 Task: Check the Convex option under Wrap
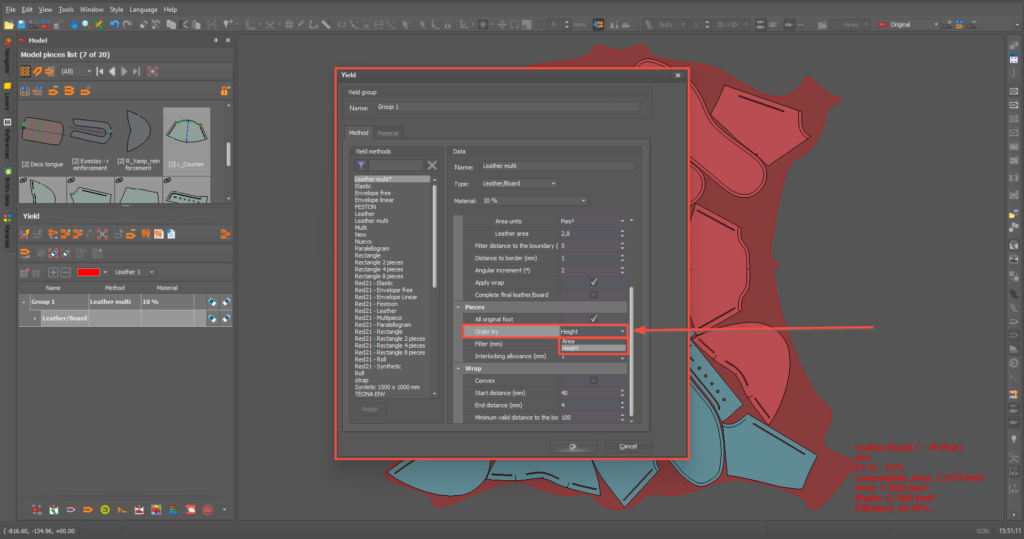(x=593, y=380)
